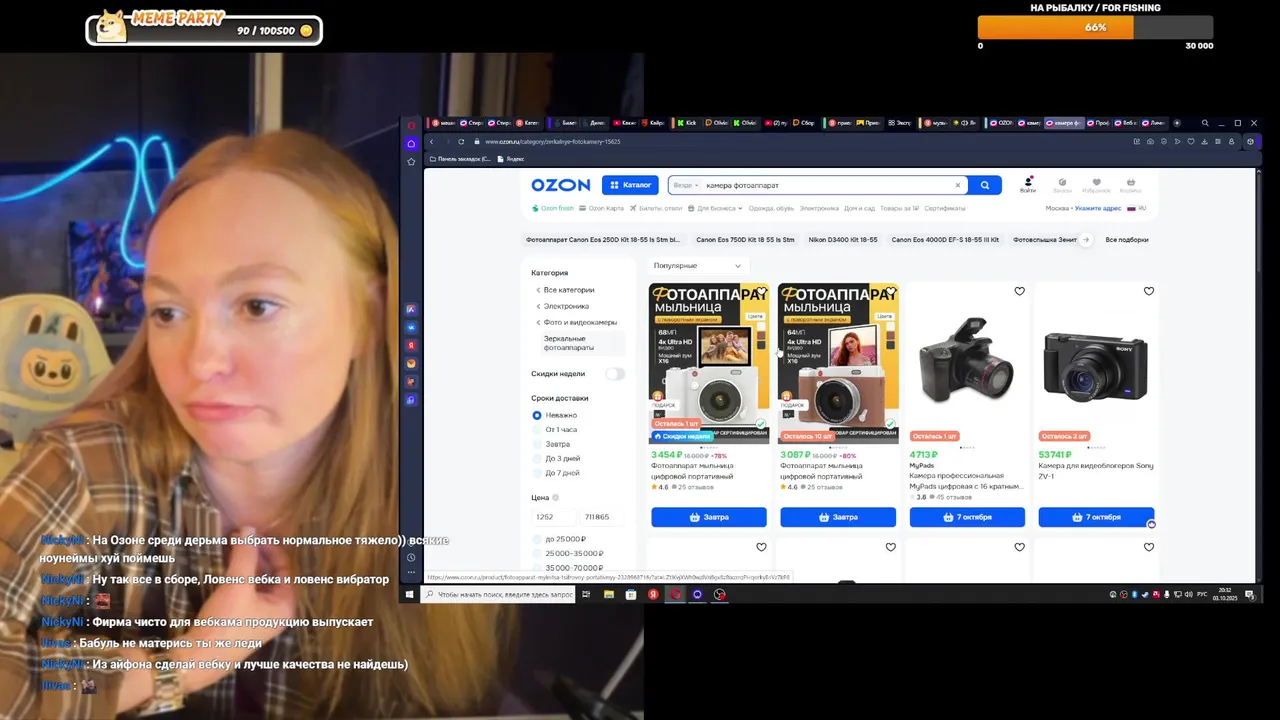This screenshot has width=1280, height=720.
Task: Switch to the Kick browser tab
Action: click(687, 123)
